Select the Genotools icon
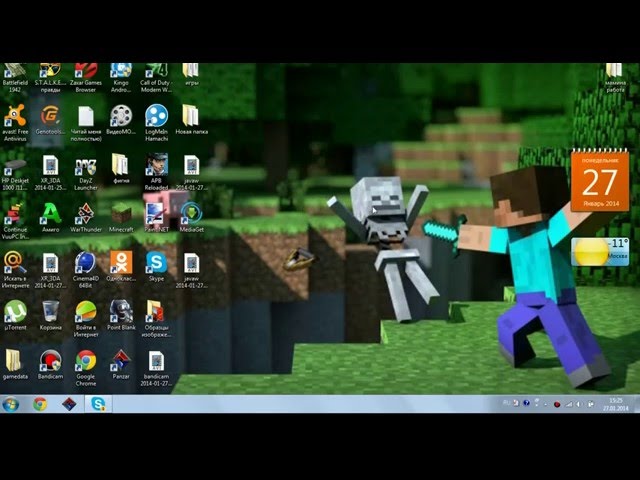This screenshot has width=640, height=480. (50, 119)
